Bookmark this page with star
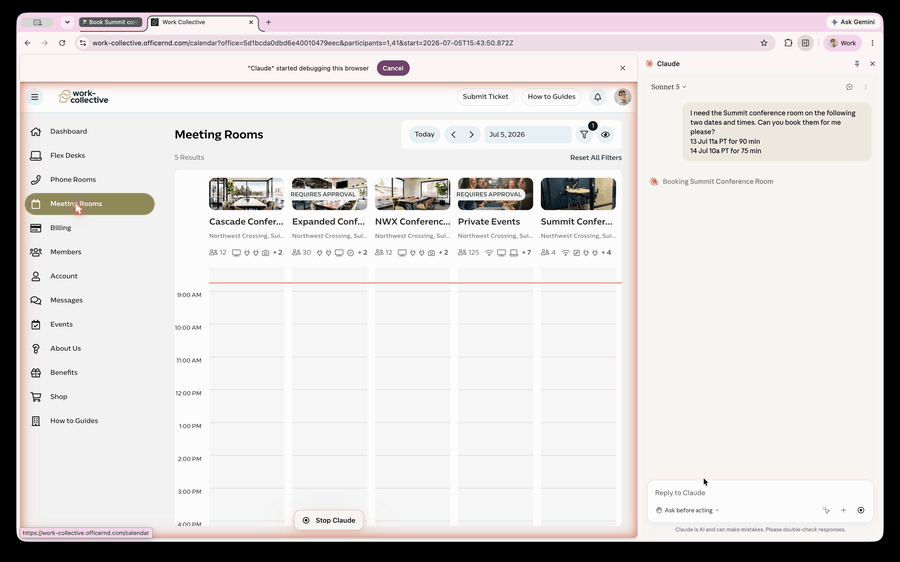This screenshot has height=562, width=900. pyautogui.click(x=764, y=43)
